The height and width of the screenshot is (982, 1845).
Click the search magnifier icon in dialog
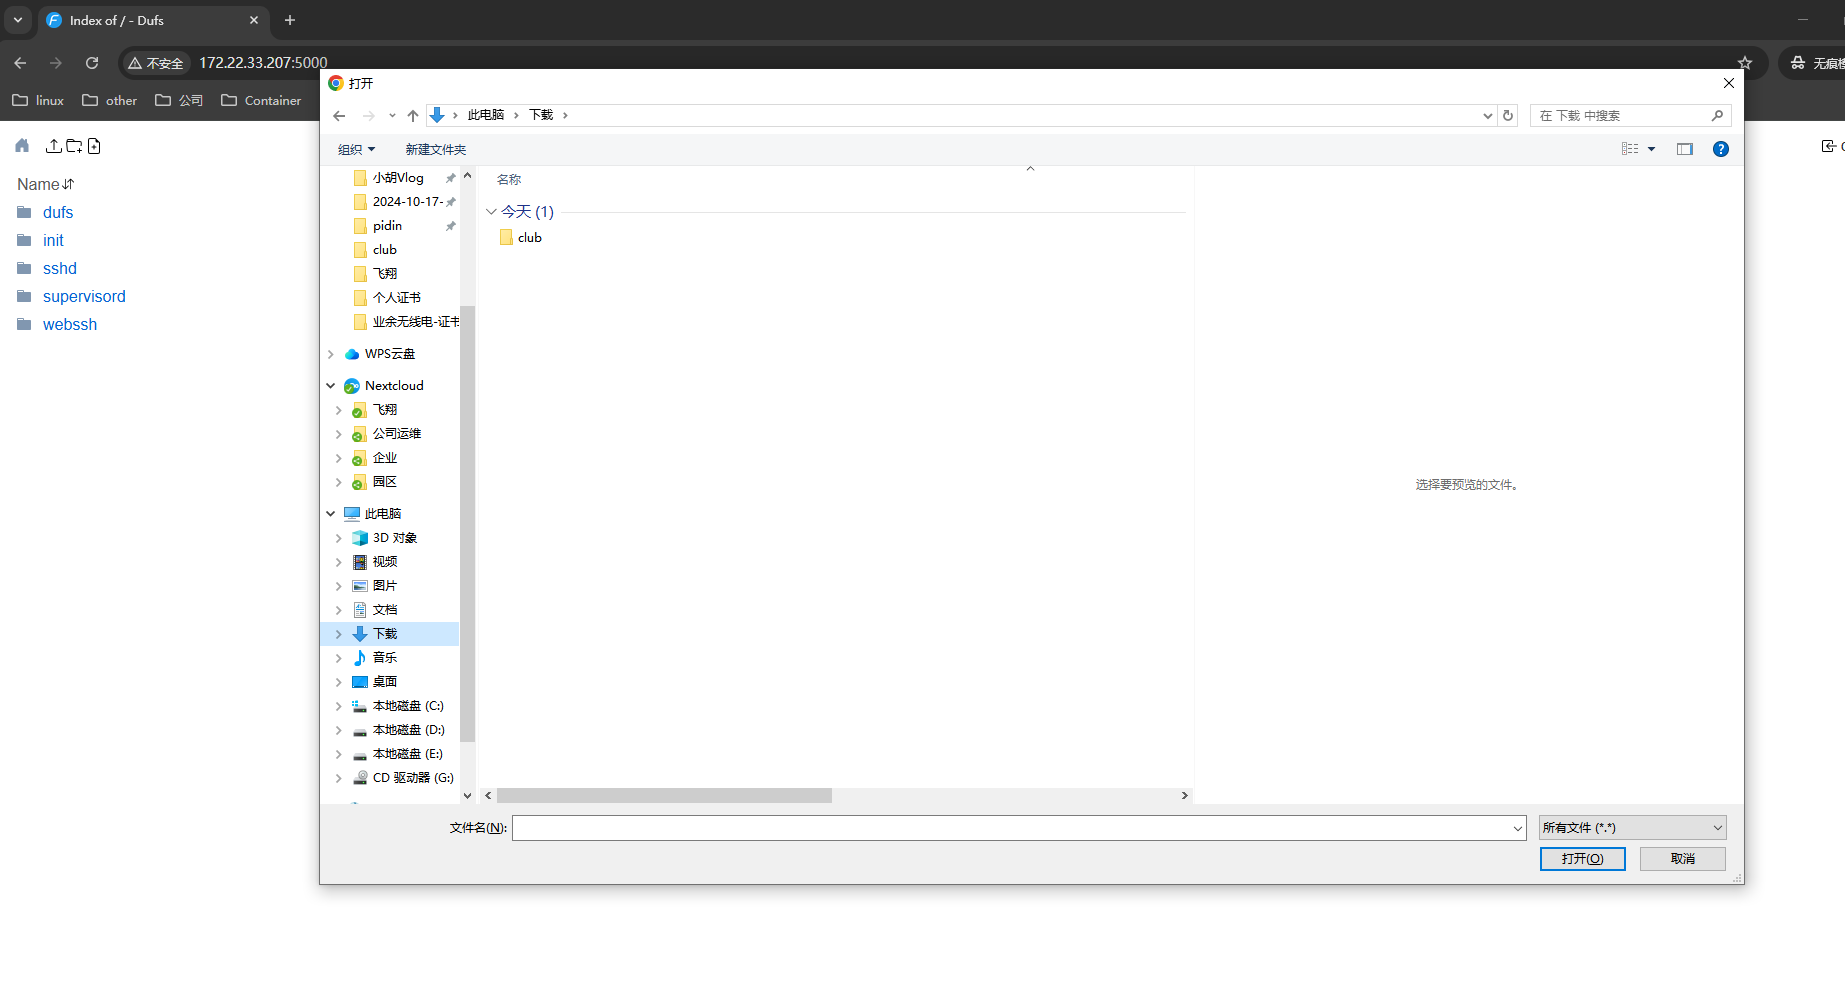tap(1717, 116)
